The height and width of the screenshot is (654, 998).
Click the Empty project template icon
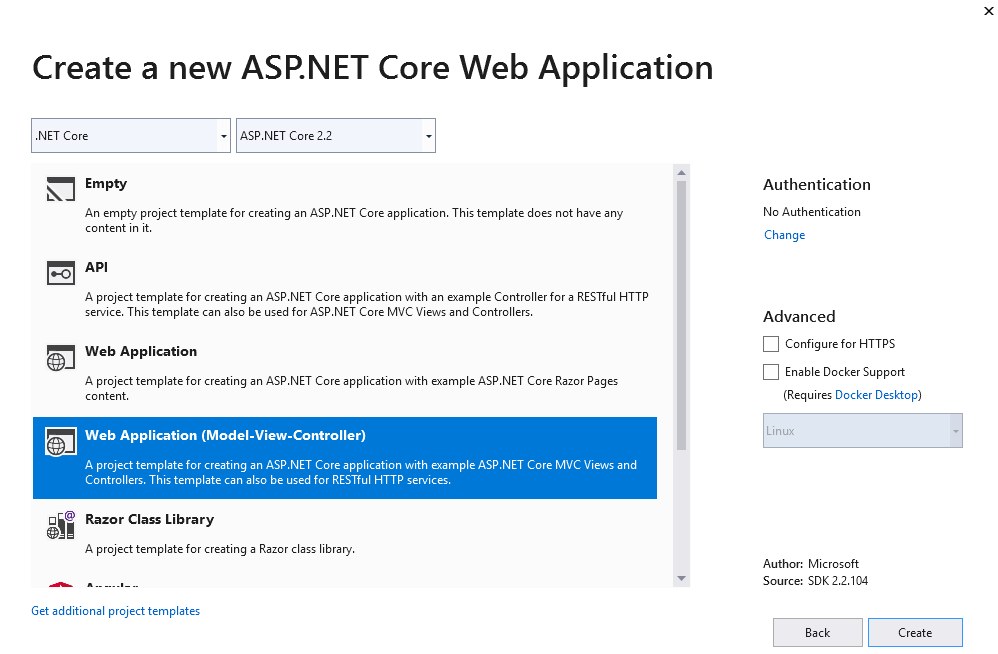click(59, 188)
